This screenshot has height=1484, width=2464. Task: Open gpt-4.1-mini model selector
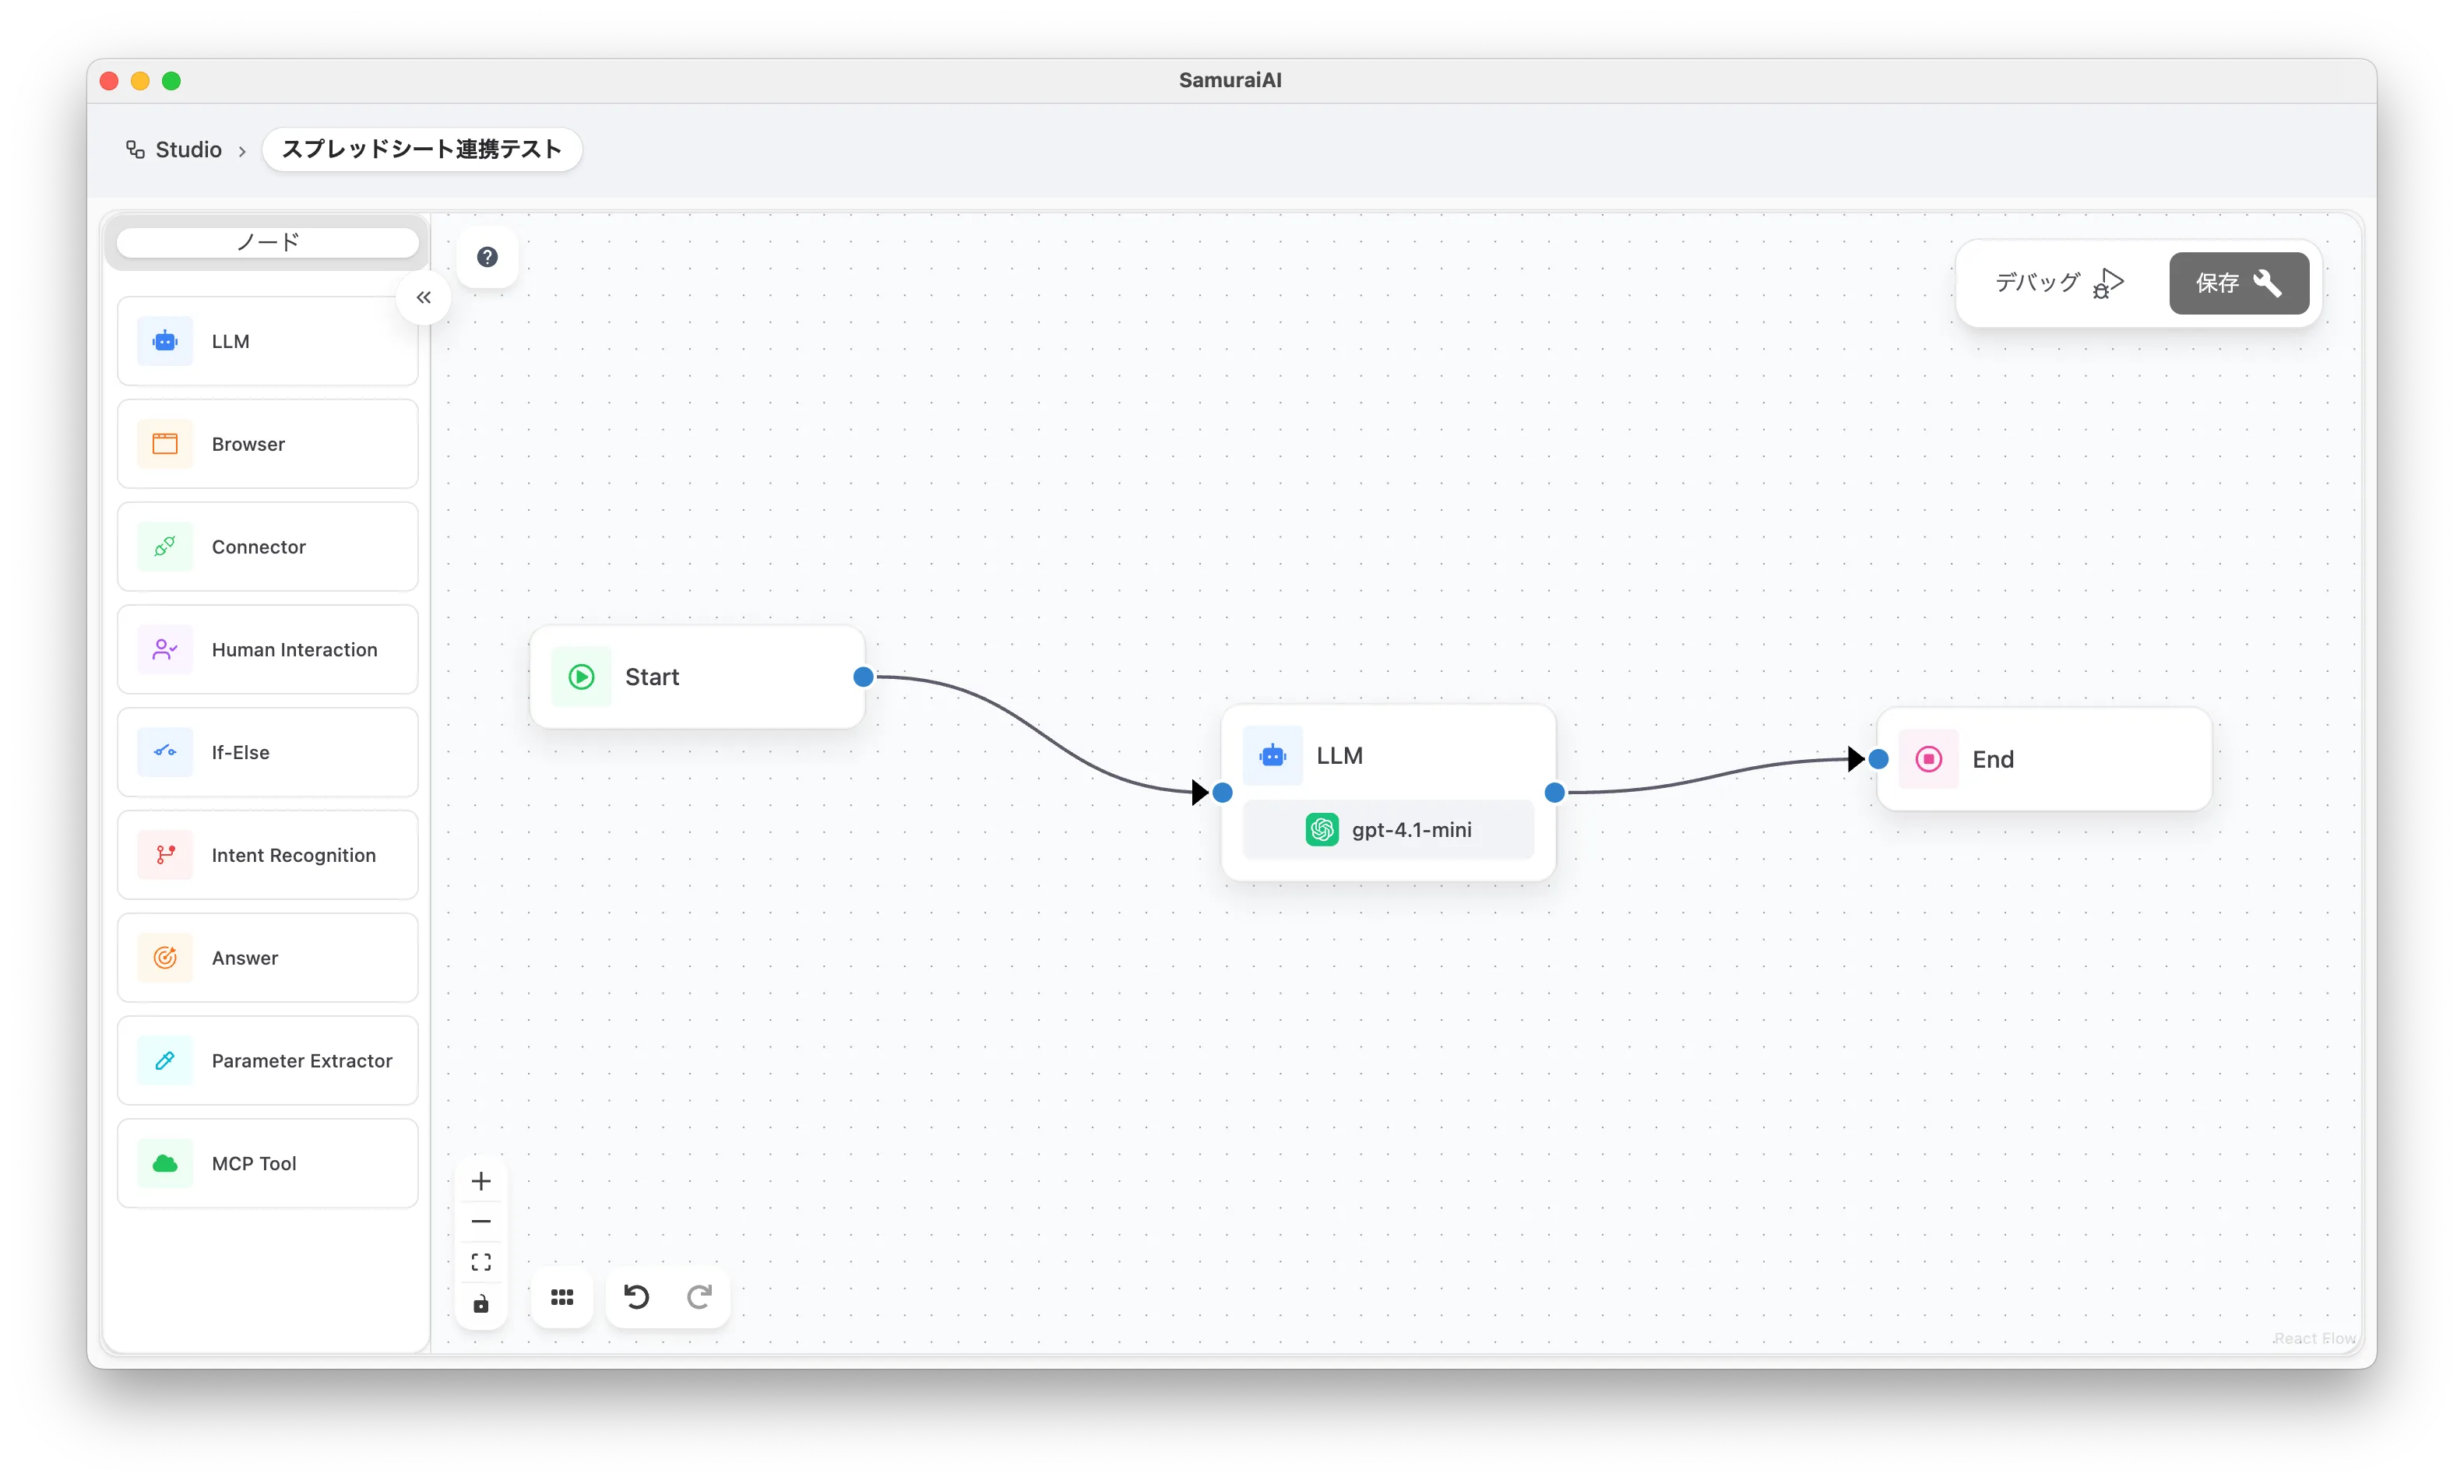(1388, 830)
